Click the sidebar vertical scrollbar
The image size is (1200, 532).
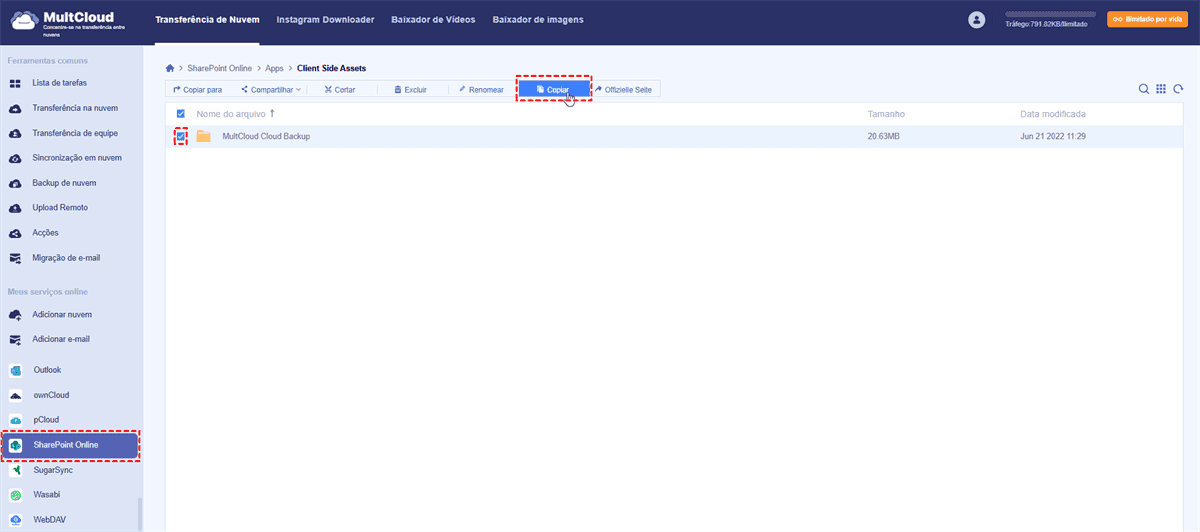point(140,514)
